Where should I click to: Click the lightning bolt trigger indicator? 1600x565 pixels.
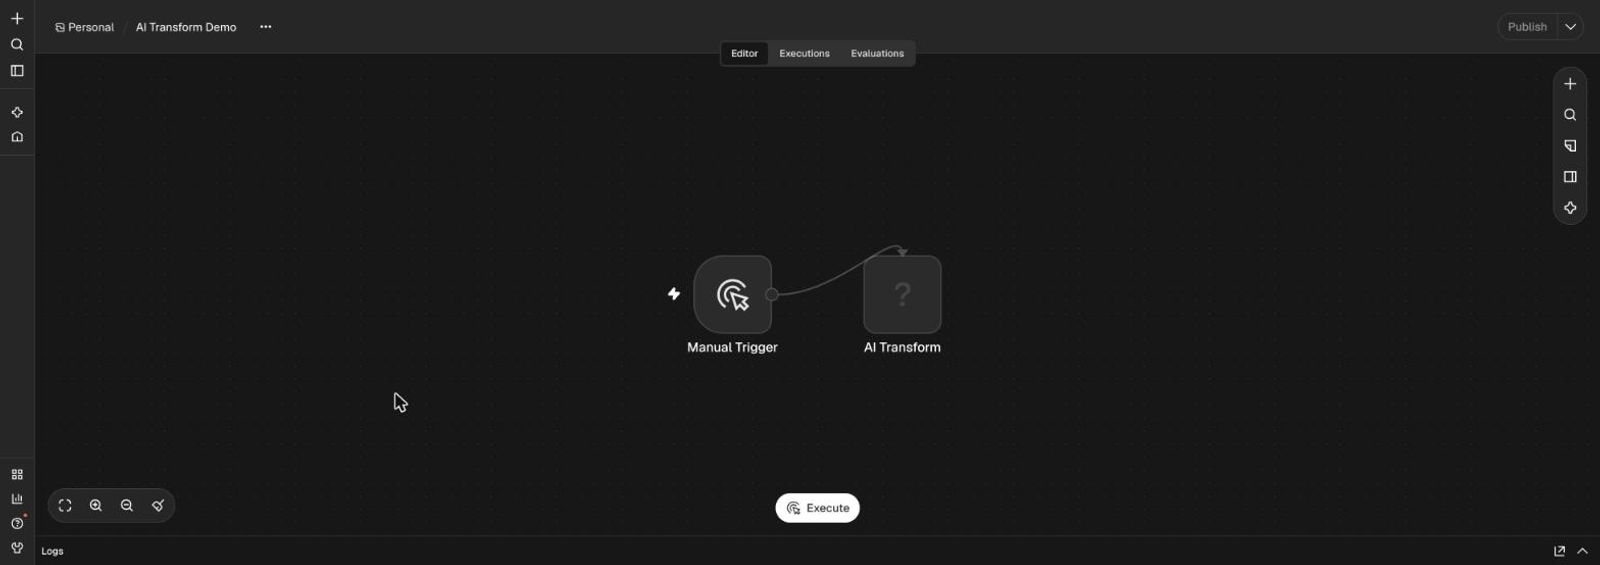coord(674,294)
